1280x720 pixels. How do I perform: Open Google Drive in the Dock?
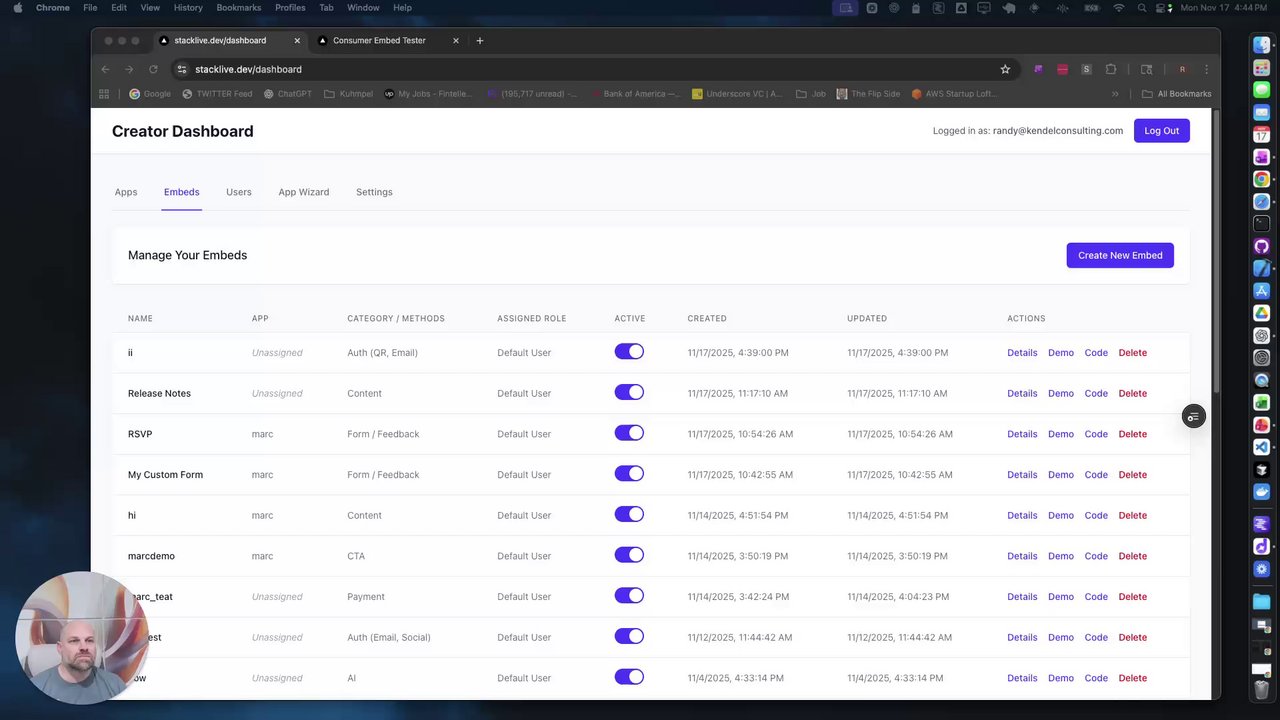coord(1262,313)
